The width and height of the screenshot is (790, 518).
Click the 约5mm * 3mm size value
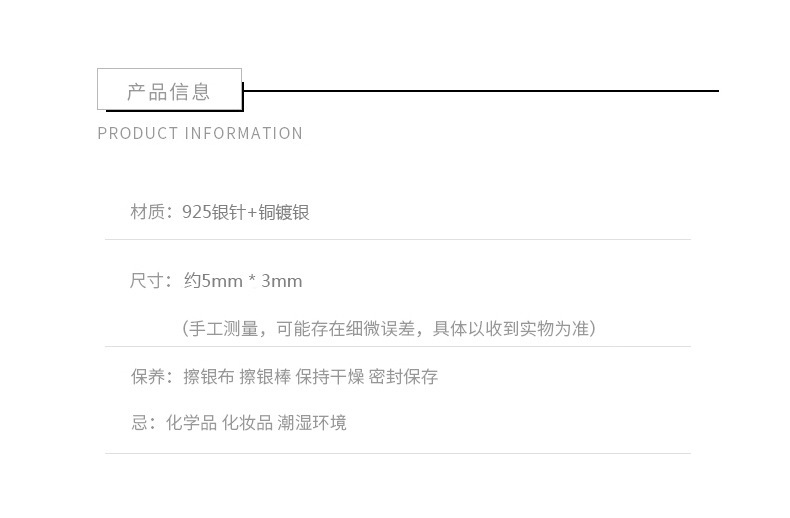243,281
